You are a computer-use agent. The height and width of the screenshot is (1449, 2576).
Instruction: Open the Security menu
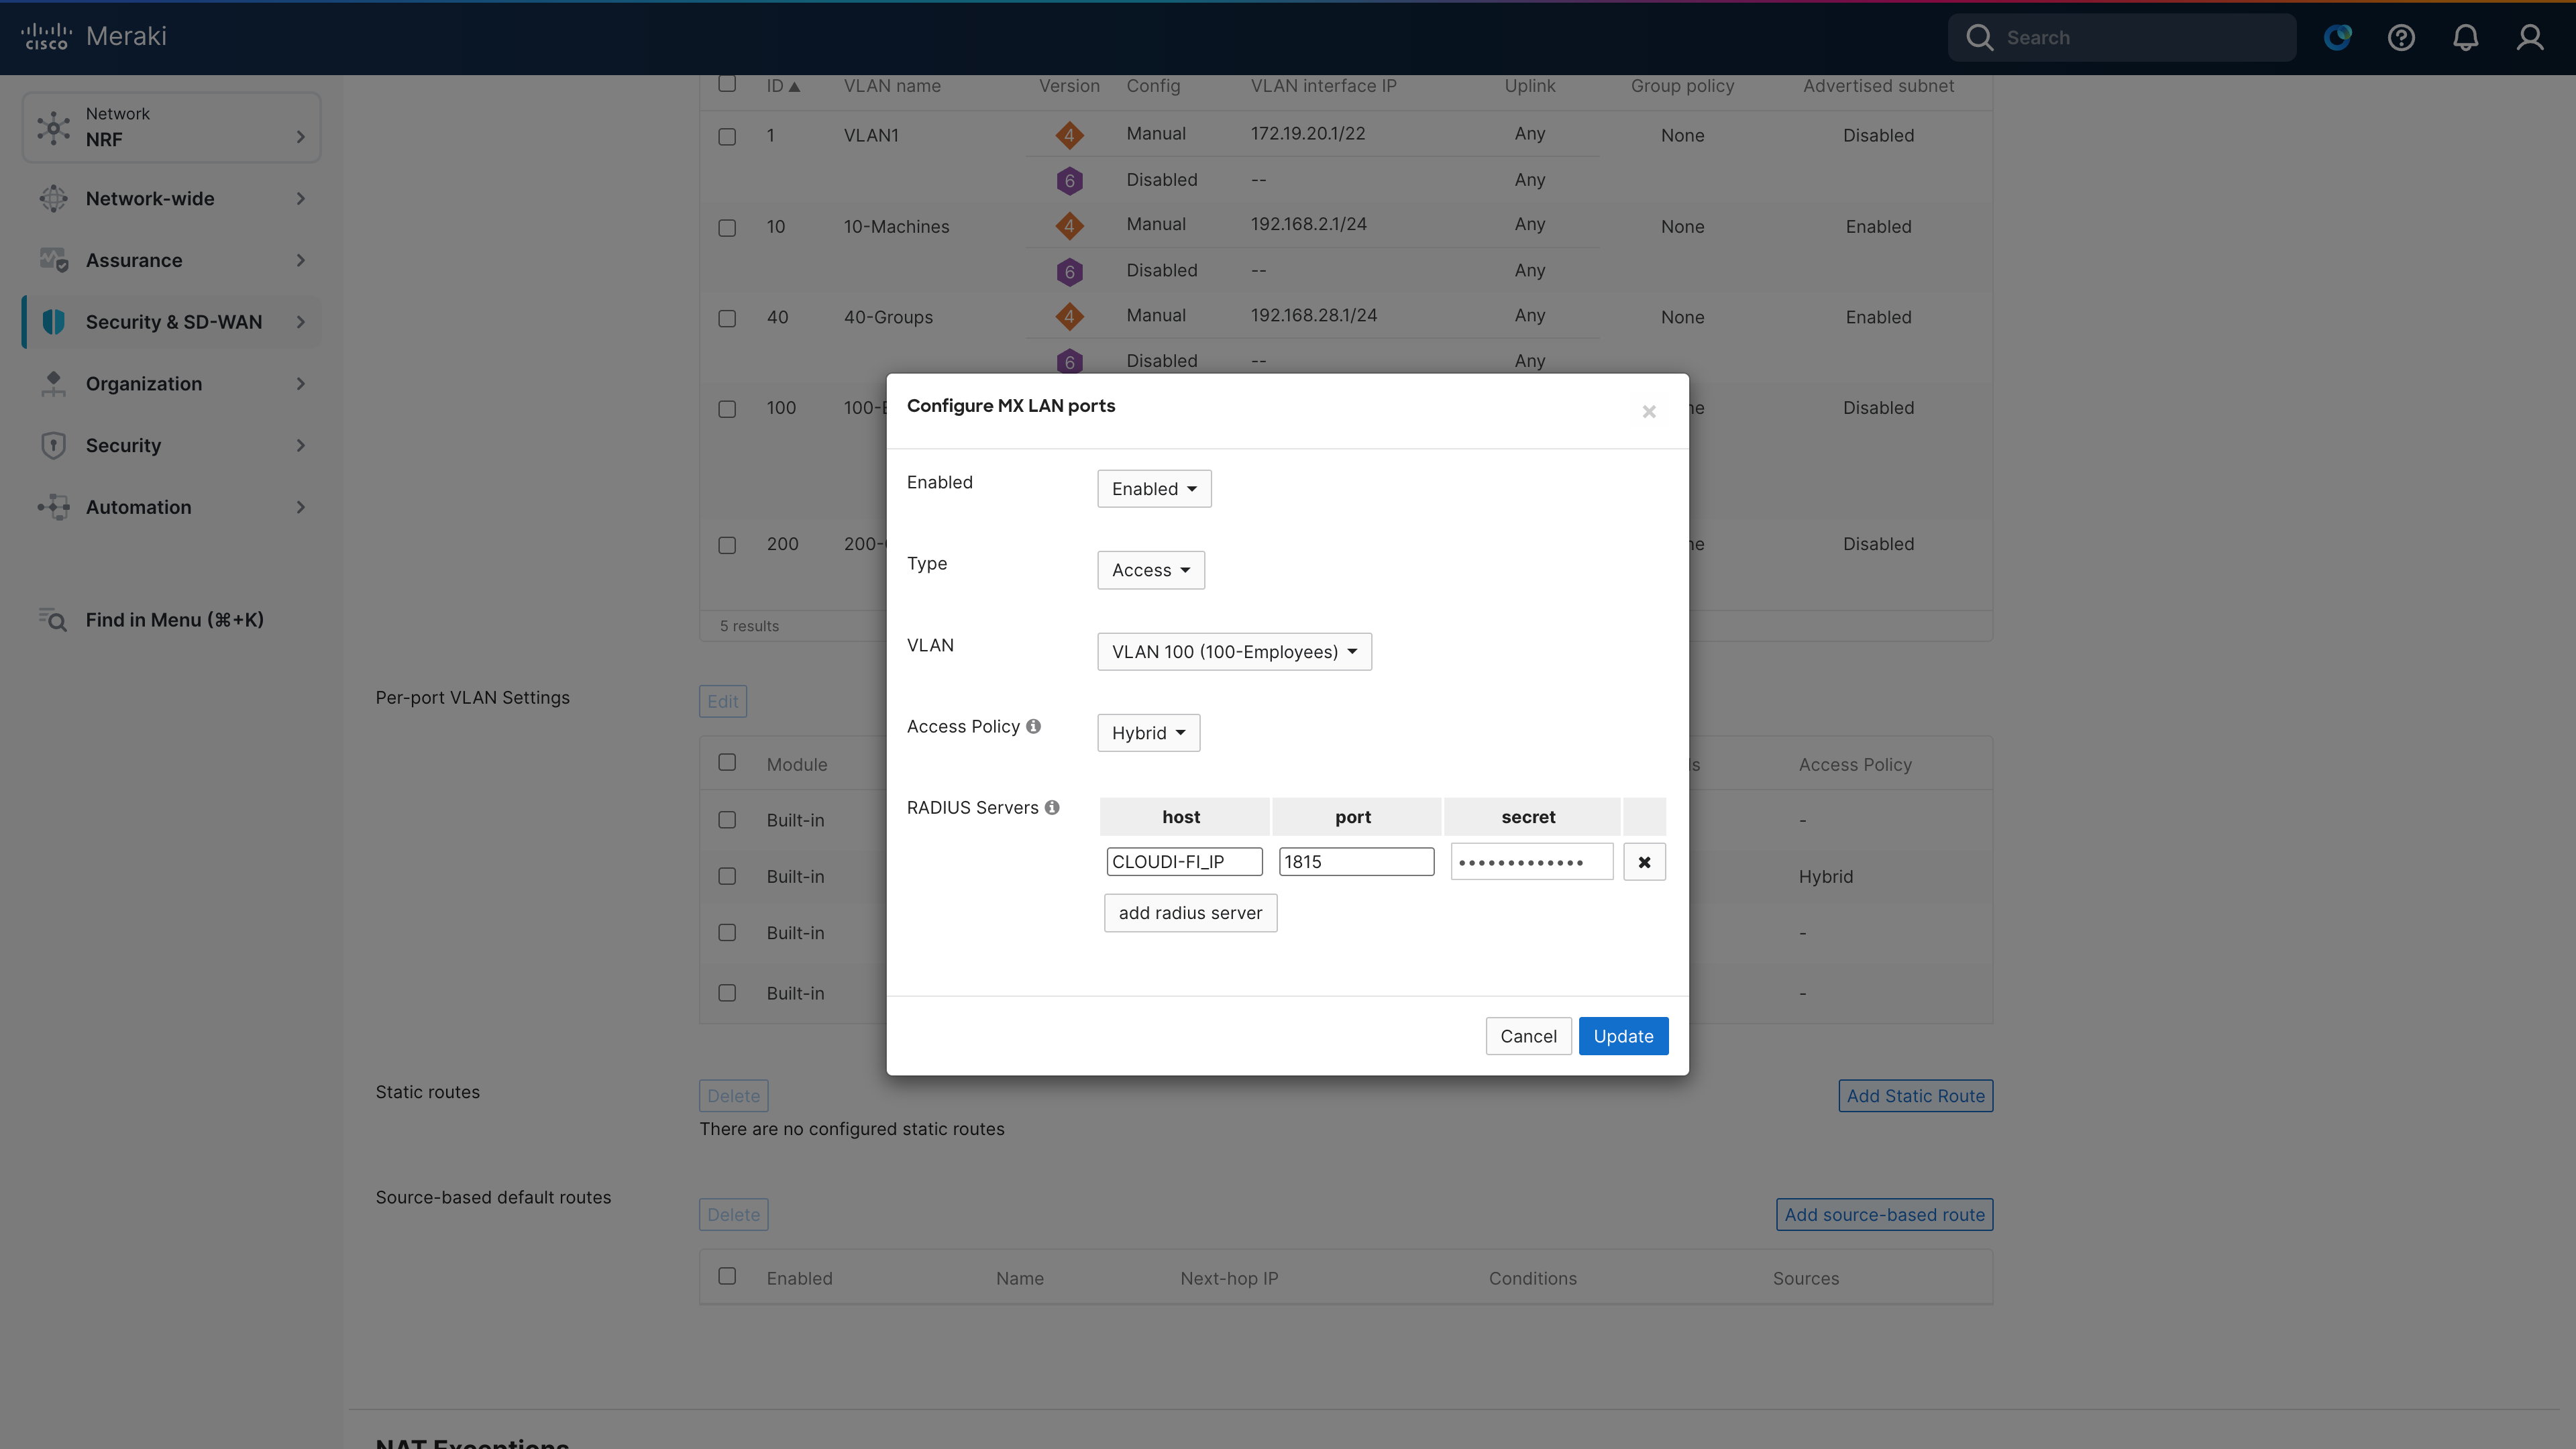(171, 445)
